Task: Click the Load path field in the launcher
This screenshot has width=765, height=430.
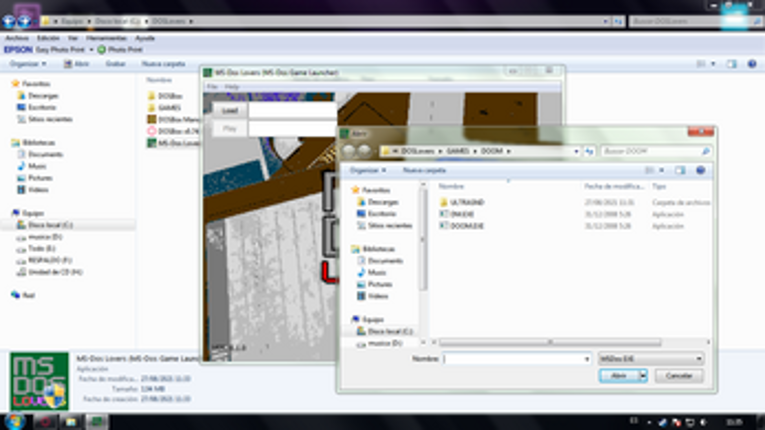Action: point(292,111)
